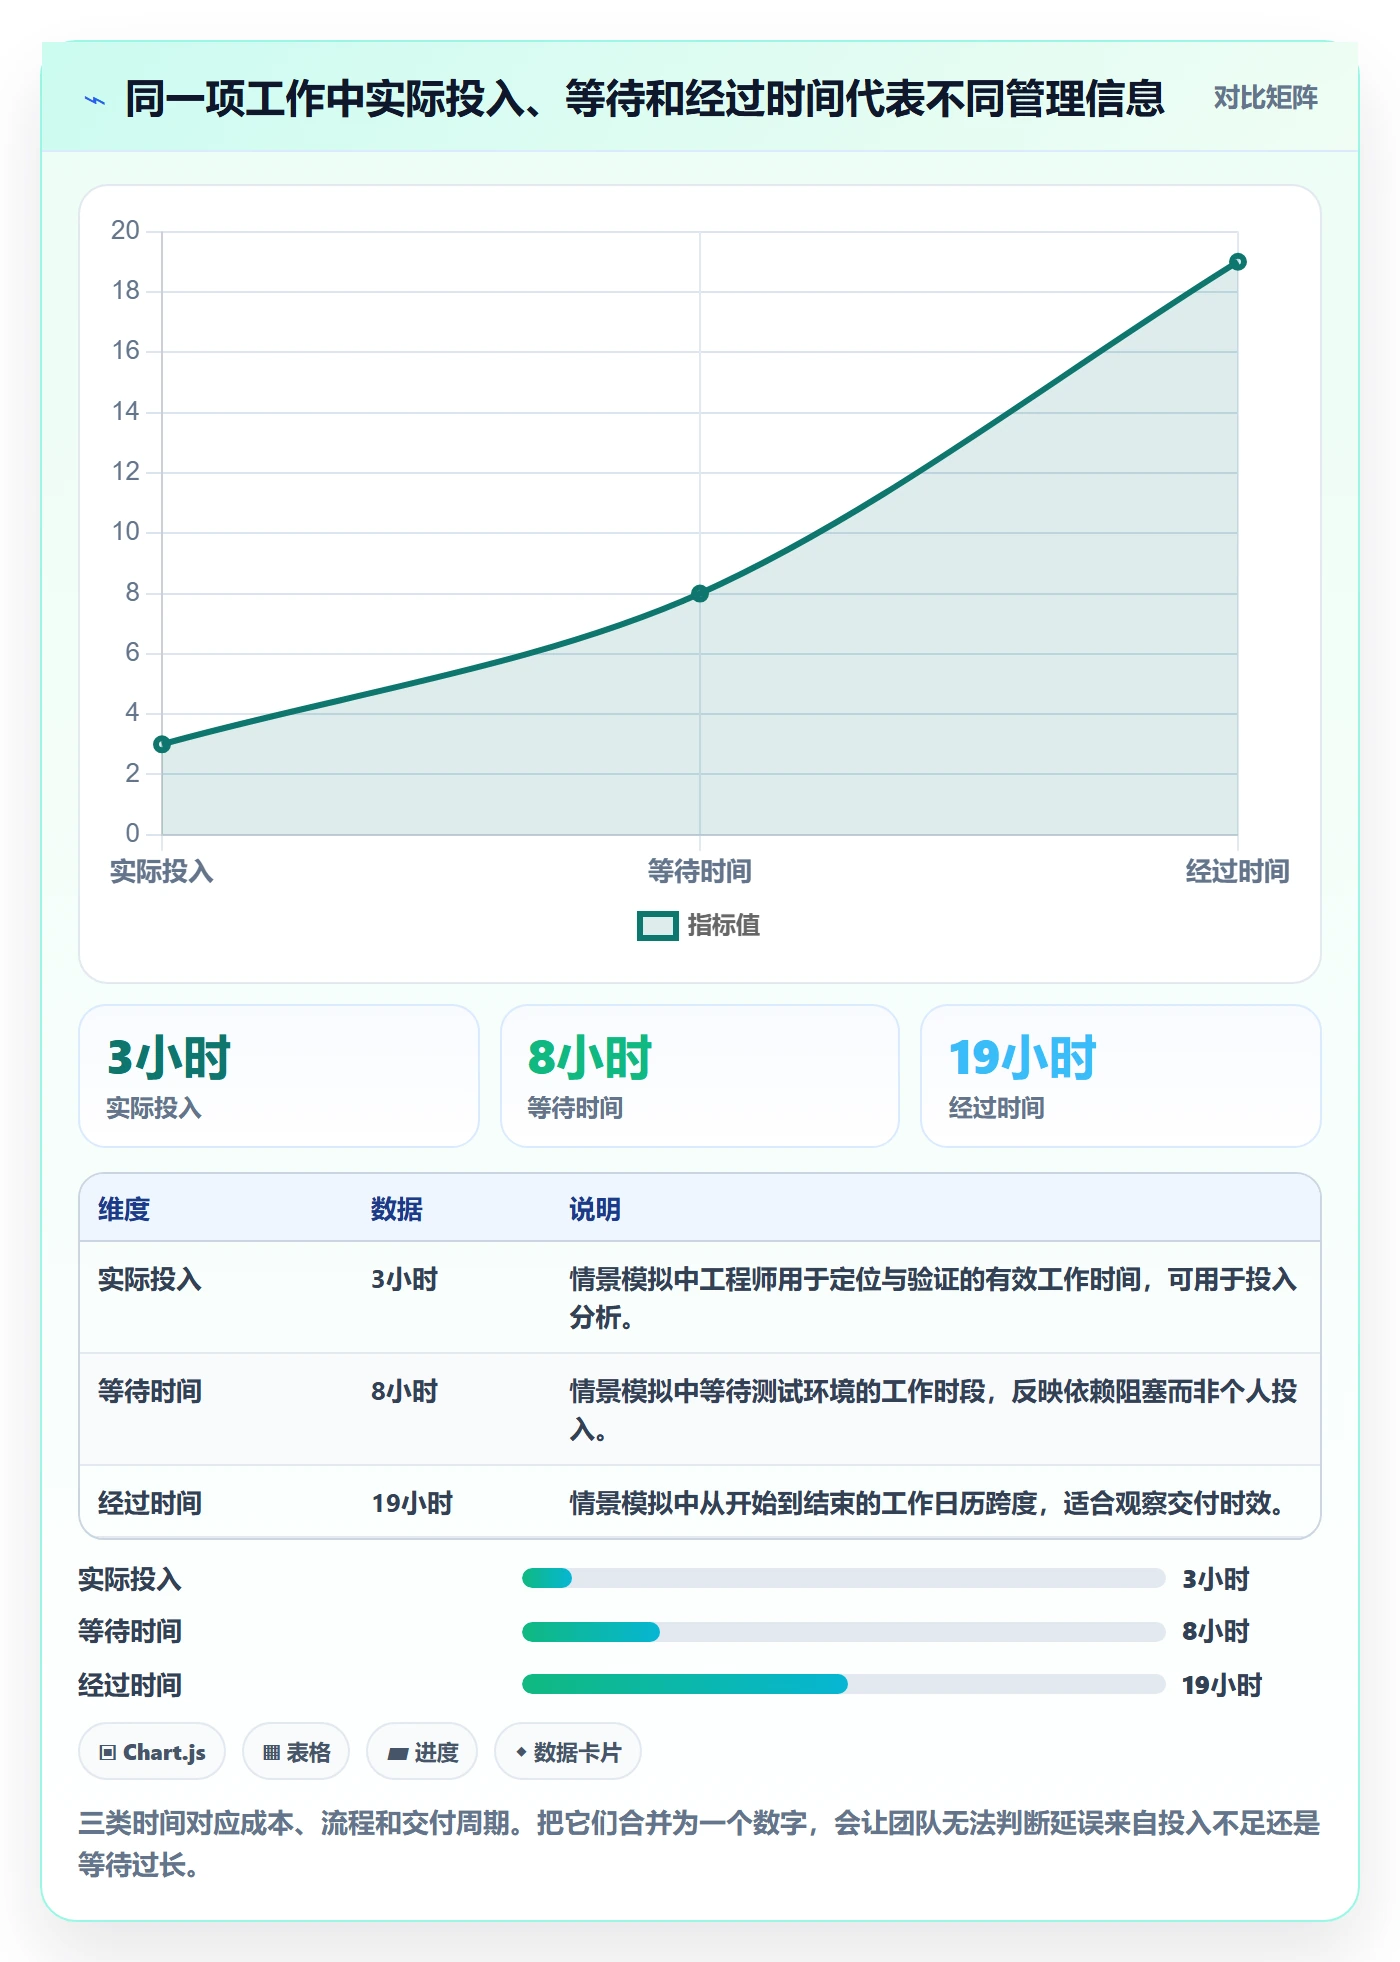Click the description mentioning 工作日历跨度

(928, 1504)
